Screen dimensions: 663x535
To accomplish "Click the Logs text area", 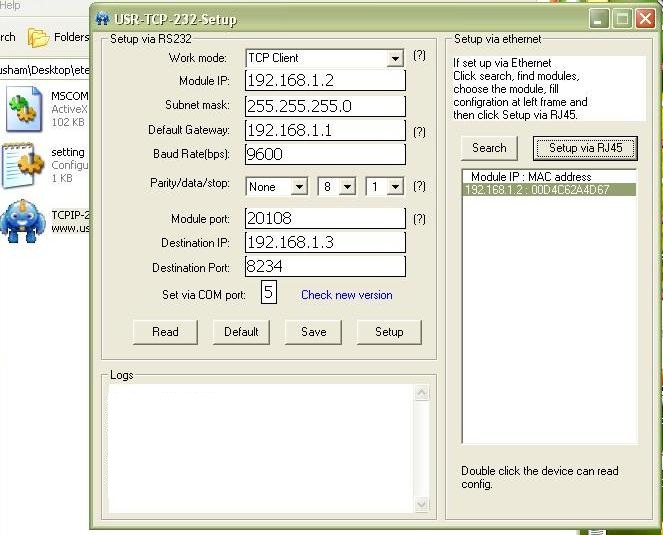I will tap(261, 448).
